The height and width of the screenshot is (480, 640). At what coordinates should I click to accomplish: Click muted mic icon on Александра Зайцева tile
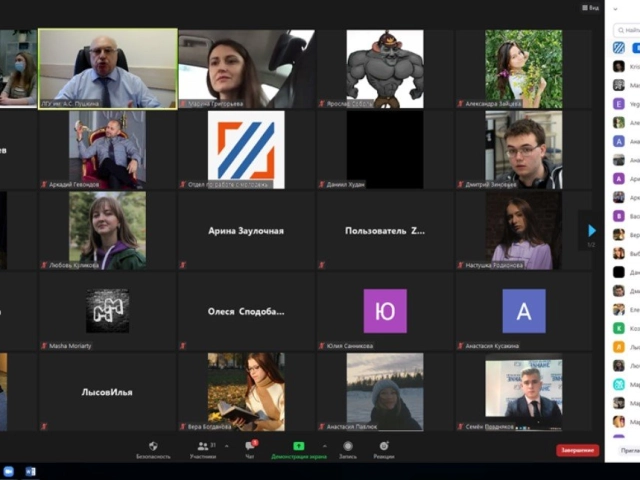(460, 104)
